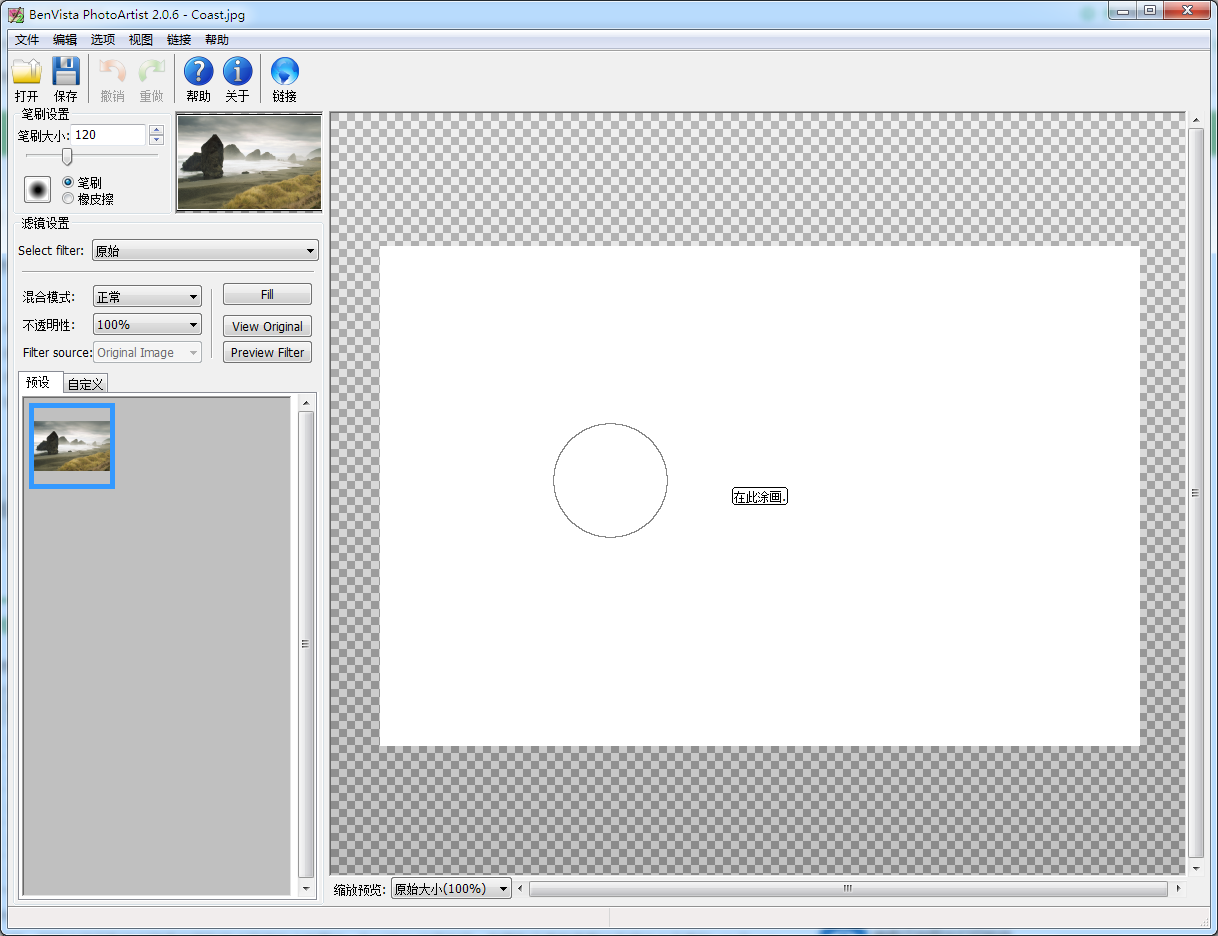Screen dimensions: 1218x936
Task: Click the canvas scrollbar down arrow
Action: click(x=1196, y=866)
